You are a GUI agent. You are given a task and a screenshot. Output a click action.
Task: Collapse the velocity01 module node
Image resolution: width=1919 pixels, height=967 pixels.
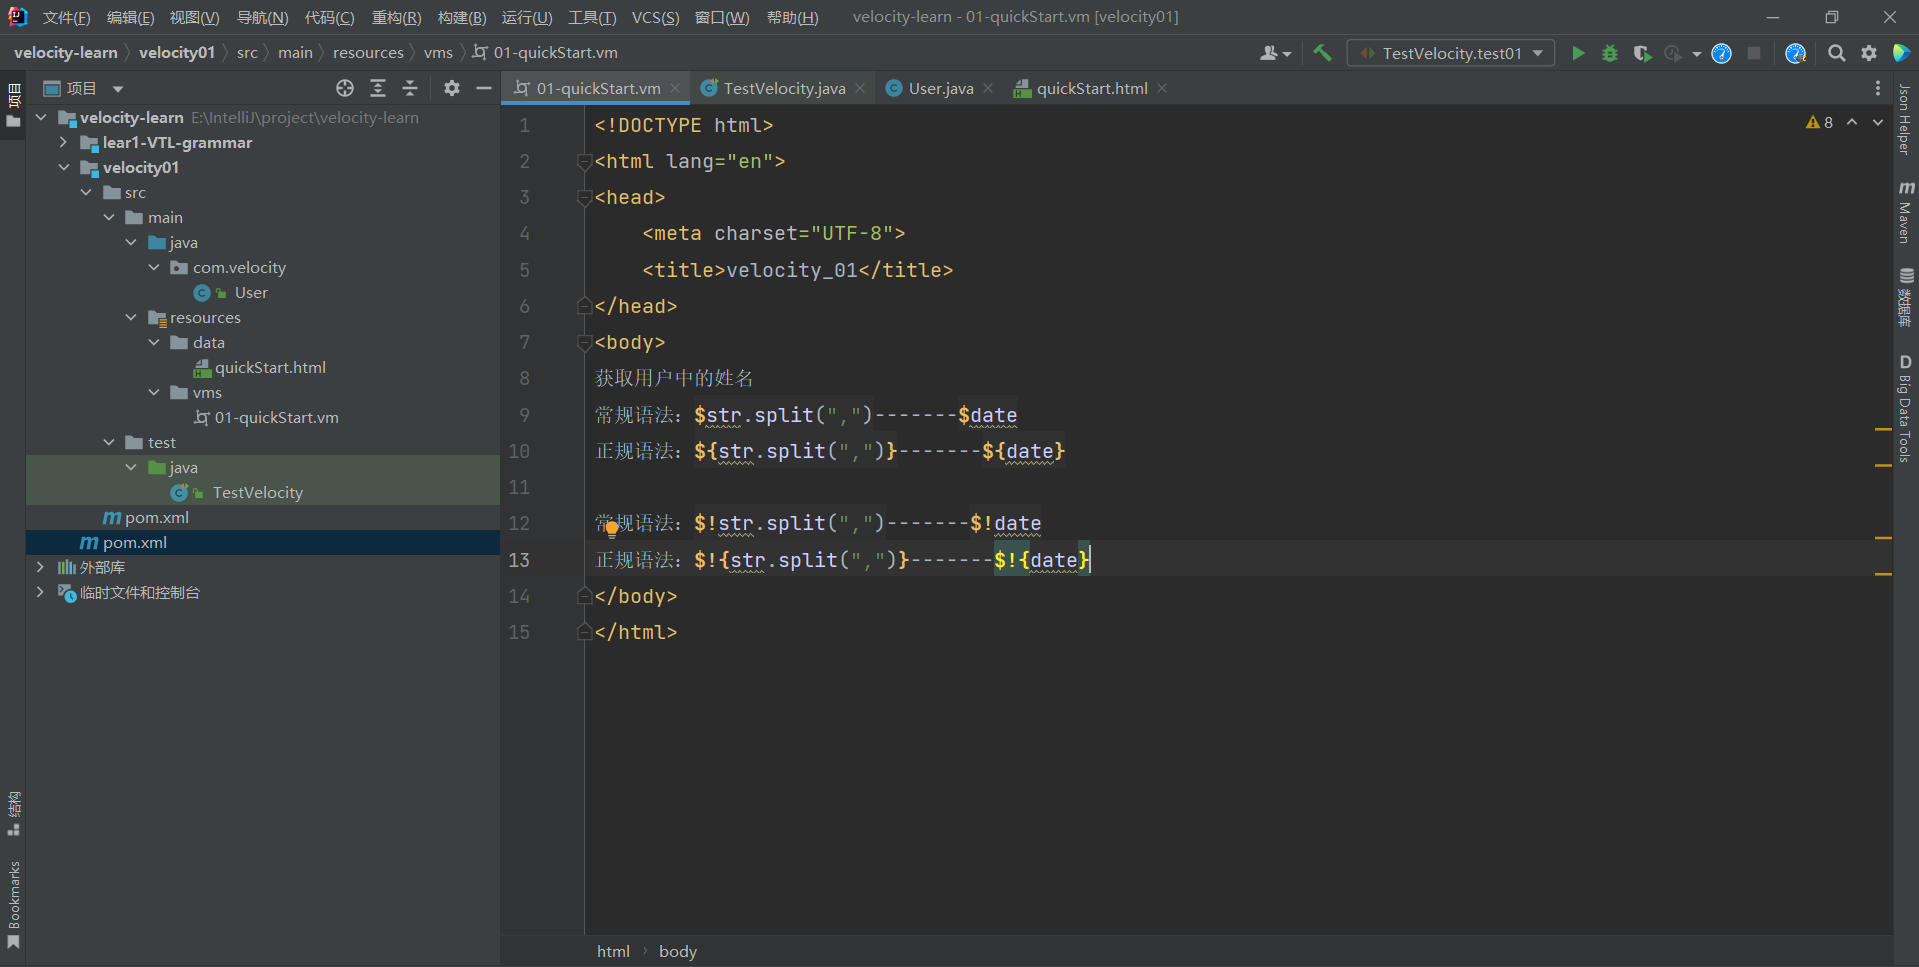(63, 167)
